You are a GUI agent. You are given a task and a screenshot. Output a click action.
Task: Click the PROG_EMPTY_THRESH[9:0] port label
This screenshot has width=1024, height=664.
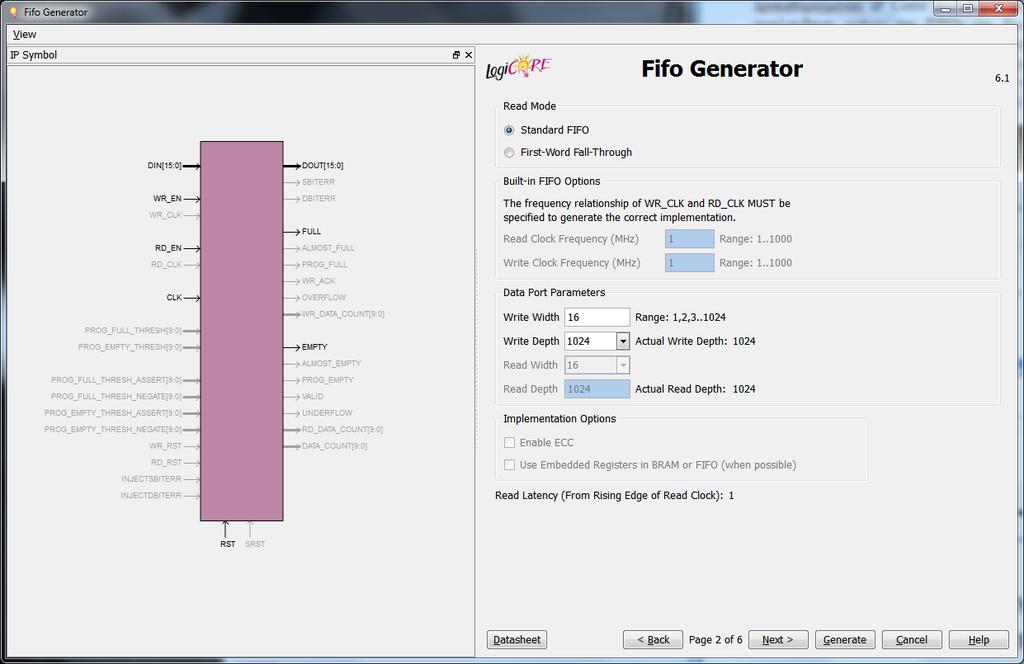pyautogui.click(x=130, y=347)
